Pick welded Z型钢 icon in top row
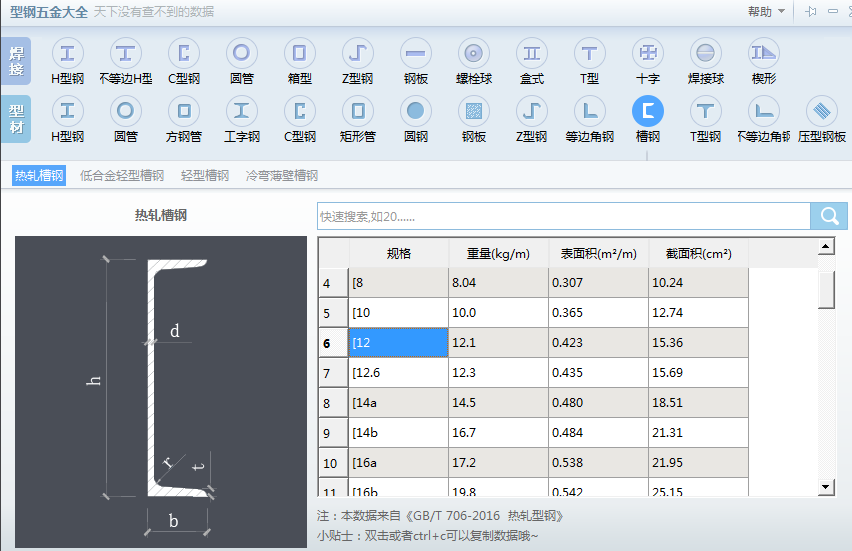 (x=358, y=53)
